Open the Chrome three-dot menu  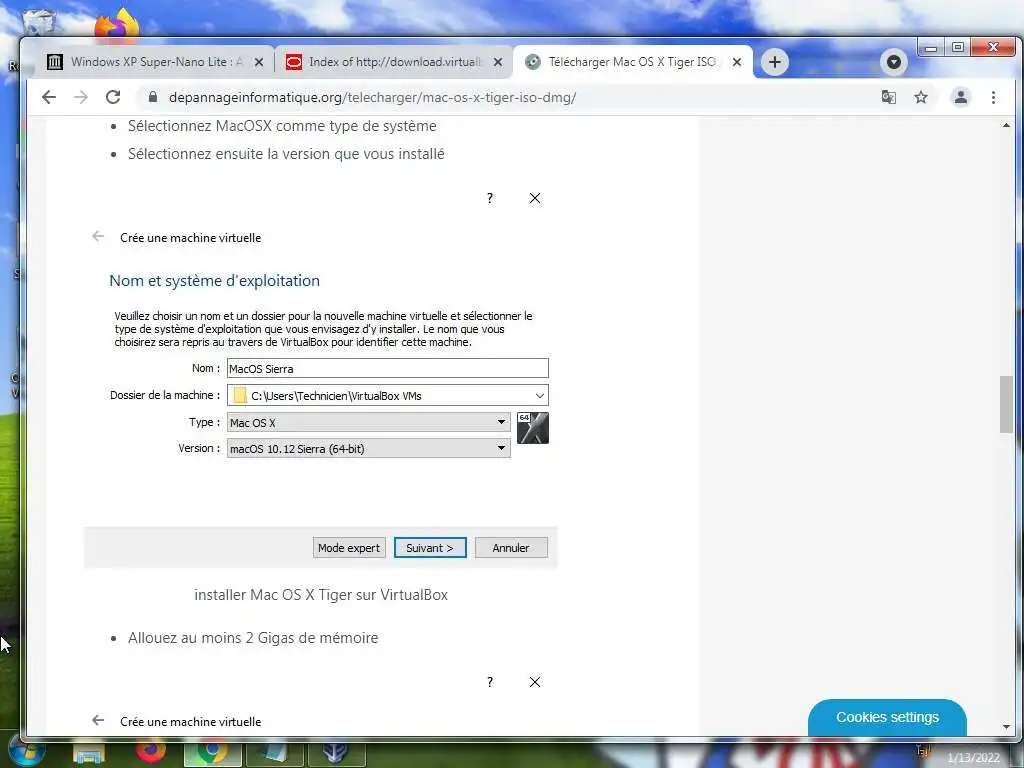click(x=993, y=97)
